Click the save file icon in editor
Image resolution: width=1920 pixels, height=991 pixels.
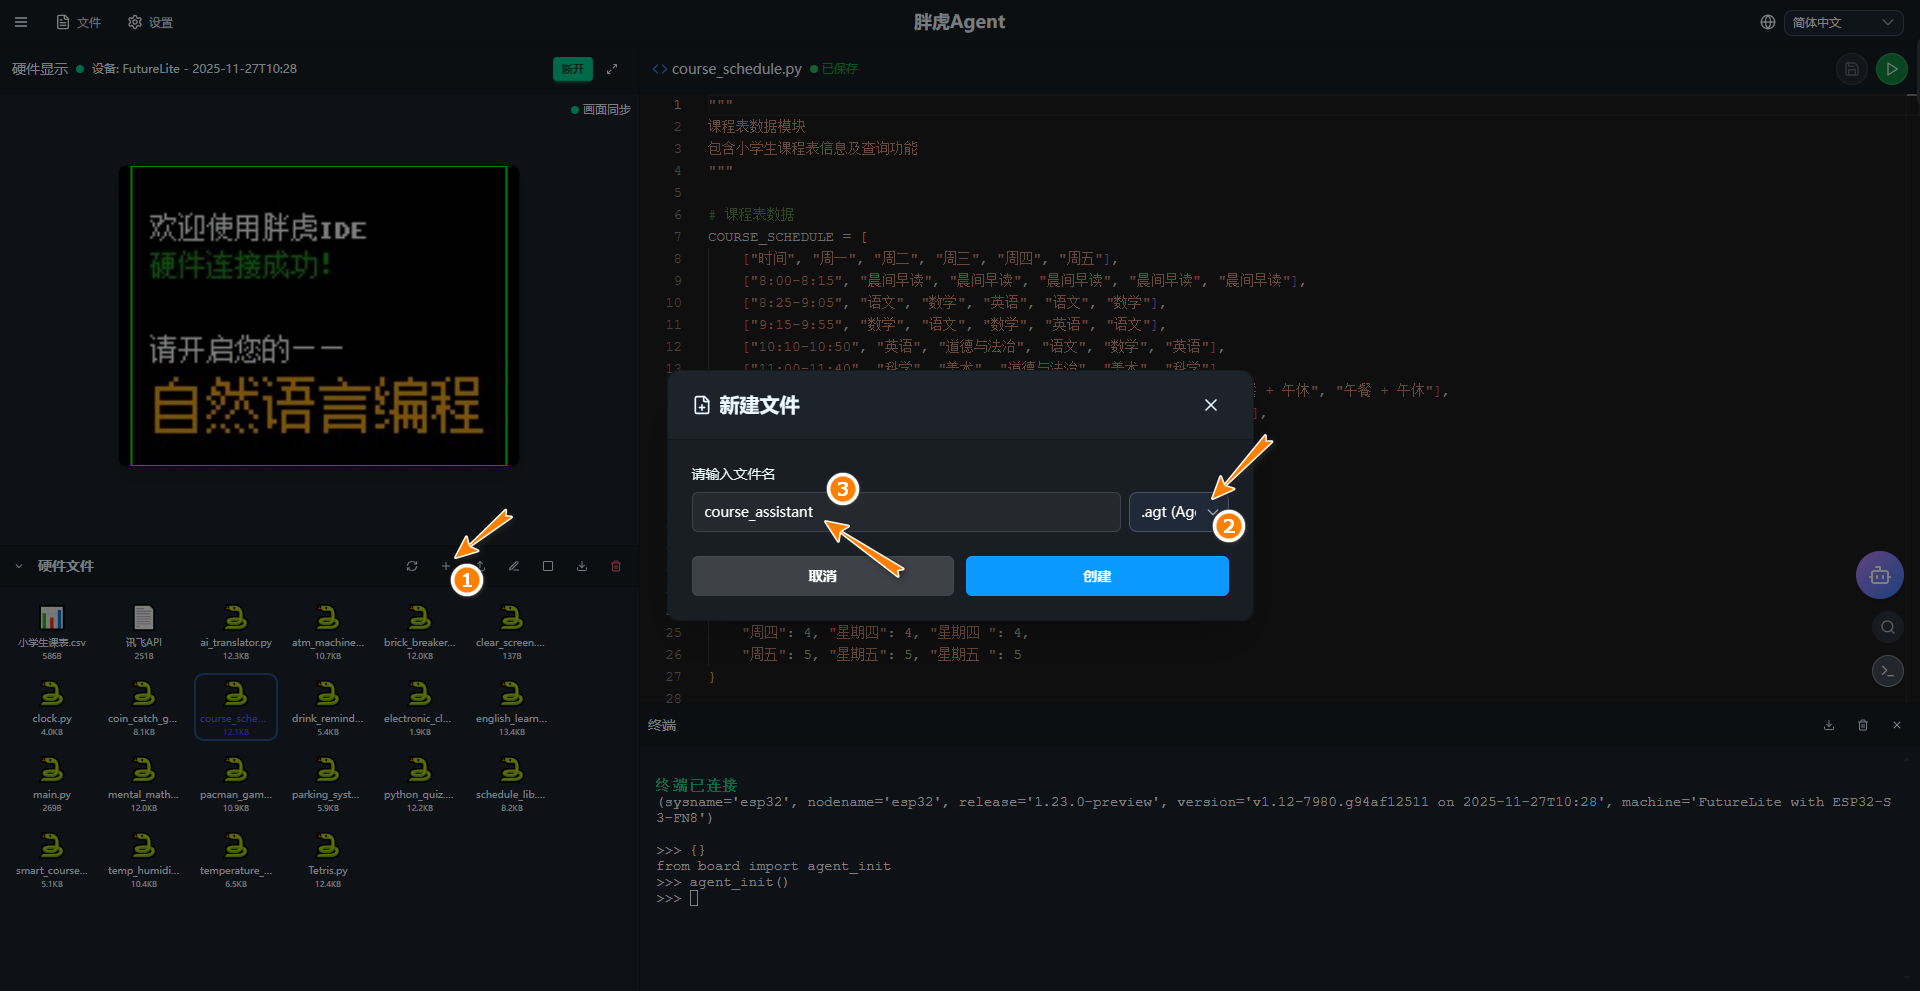1851,69
